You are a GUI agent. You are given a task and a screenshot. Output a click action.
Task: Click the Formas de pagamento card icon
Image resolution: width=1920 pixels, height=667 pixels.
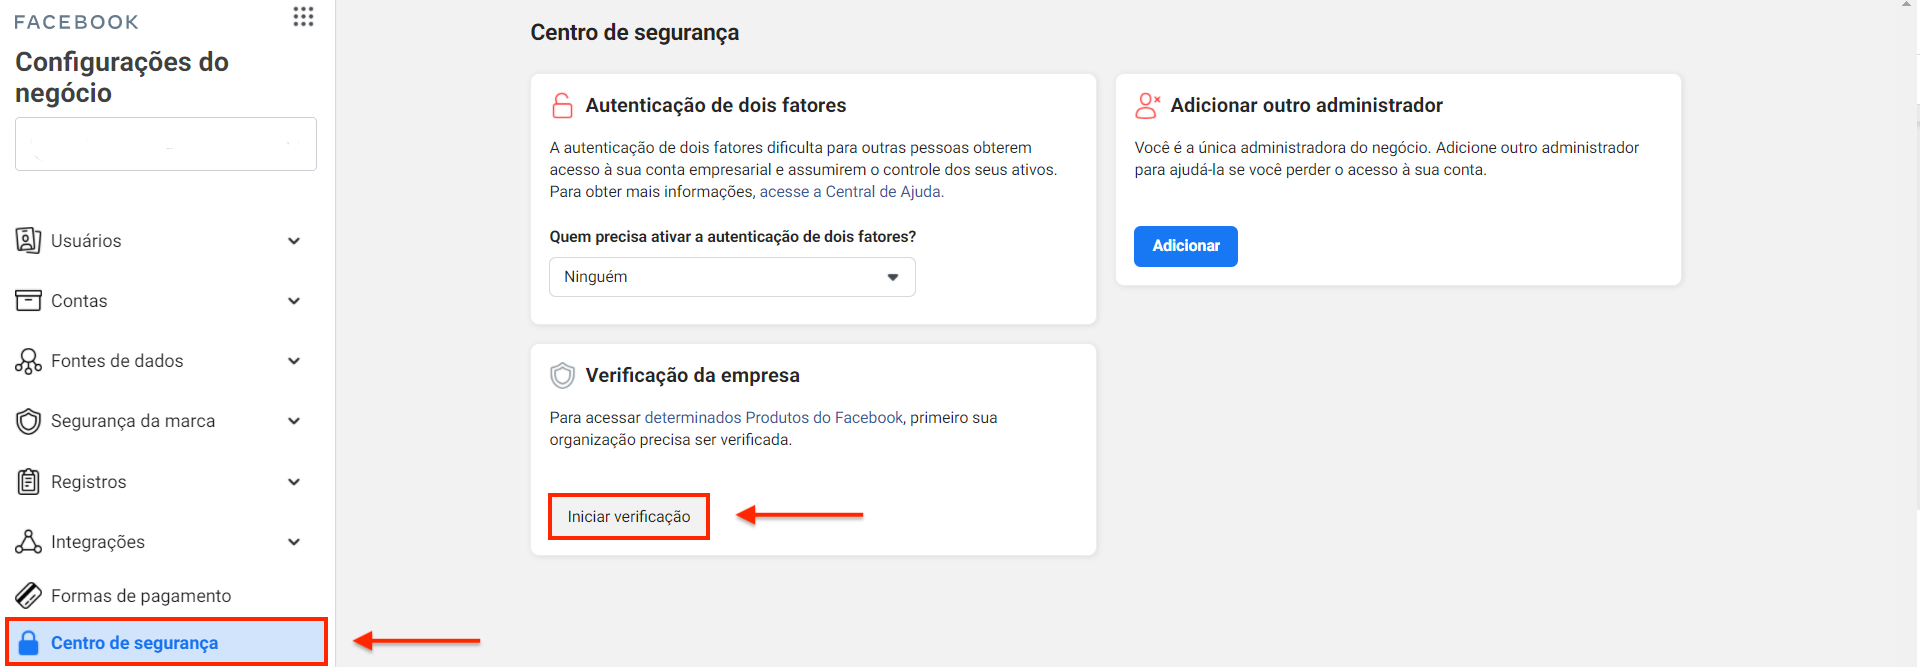coord(28,596)
